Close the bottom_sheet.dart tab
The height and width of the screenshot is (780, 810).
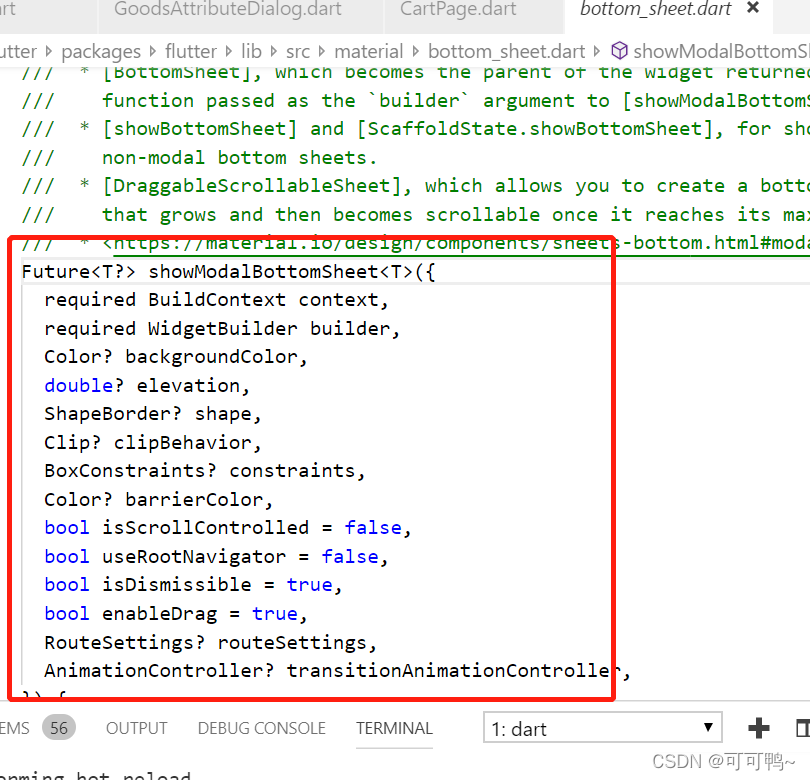[x=753, y=8]
